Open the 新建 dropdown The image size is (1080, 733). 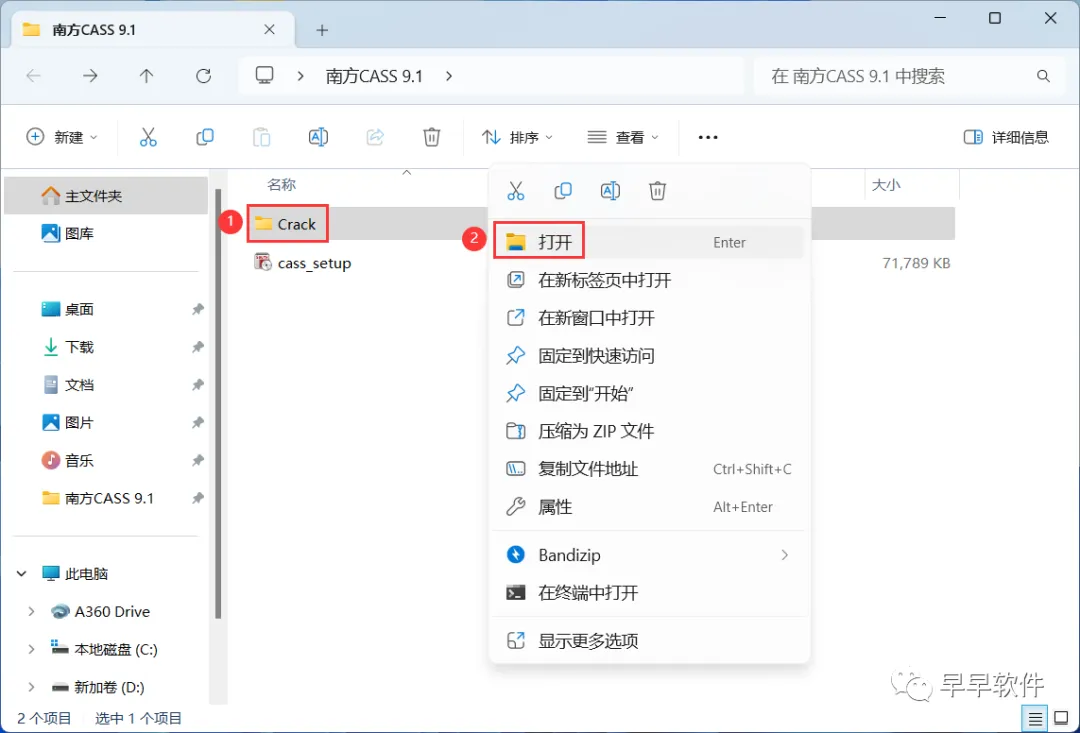pyautogui.click(x=62, y=137)
